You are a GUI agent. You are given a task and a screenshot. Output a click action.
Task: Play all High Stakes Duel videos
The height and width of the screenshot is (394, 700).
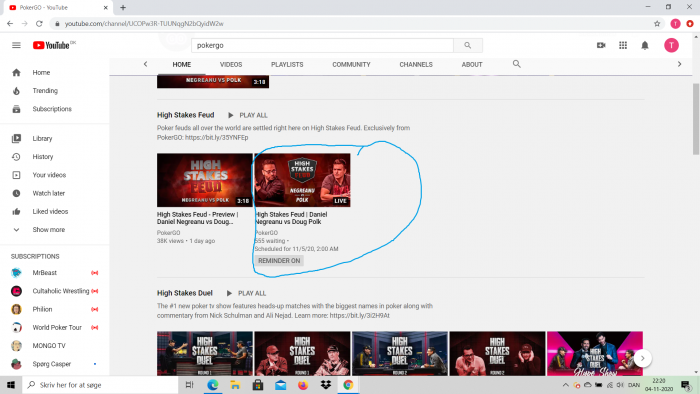[246, 293]
